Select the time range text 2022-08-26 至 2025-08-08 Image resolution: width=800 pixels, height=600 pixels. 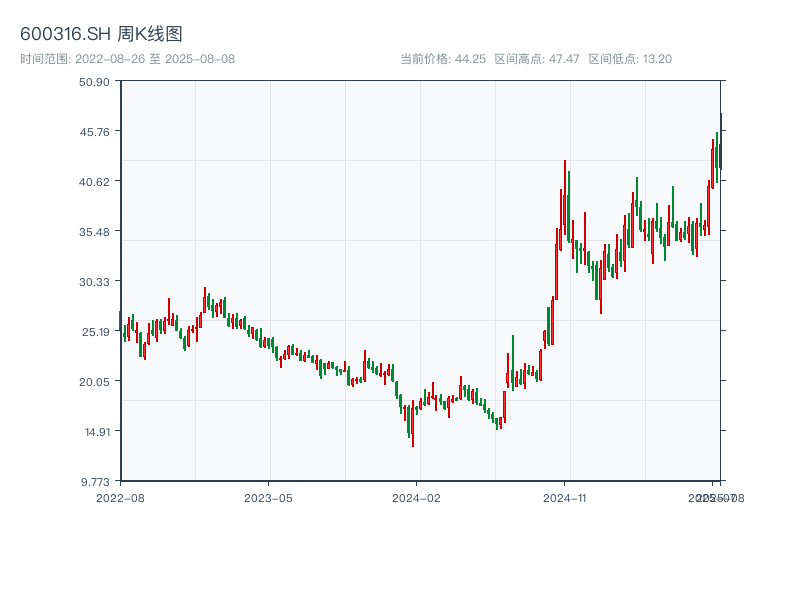[x=155, y=59]
